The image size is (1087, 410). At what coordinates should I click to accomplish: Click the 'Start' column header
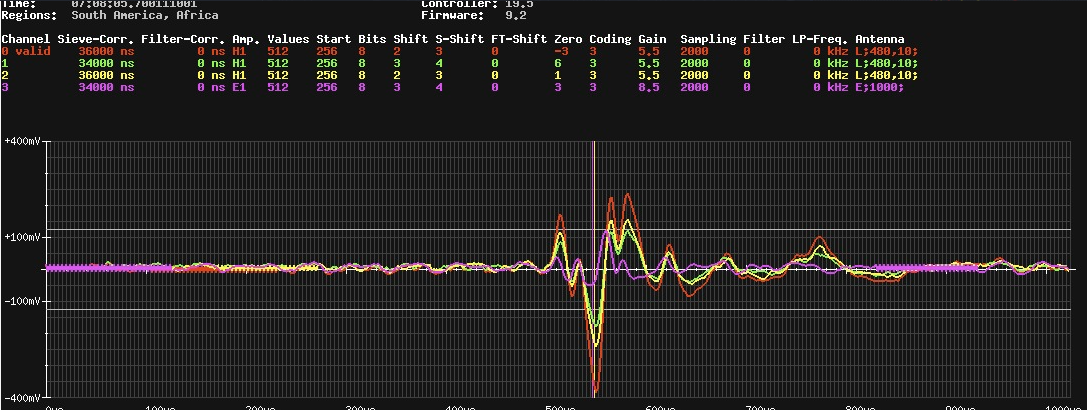point(334,40)
